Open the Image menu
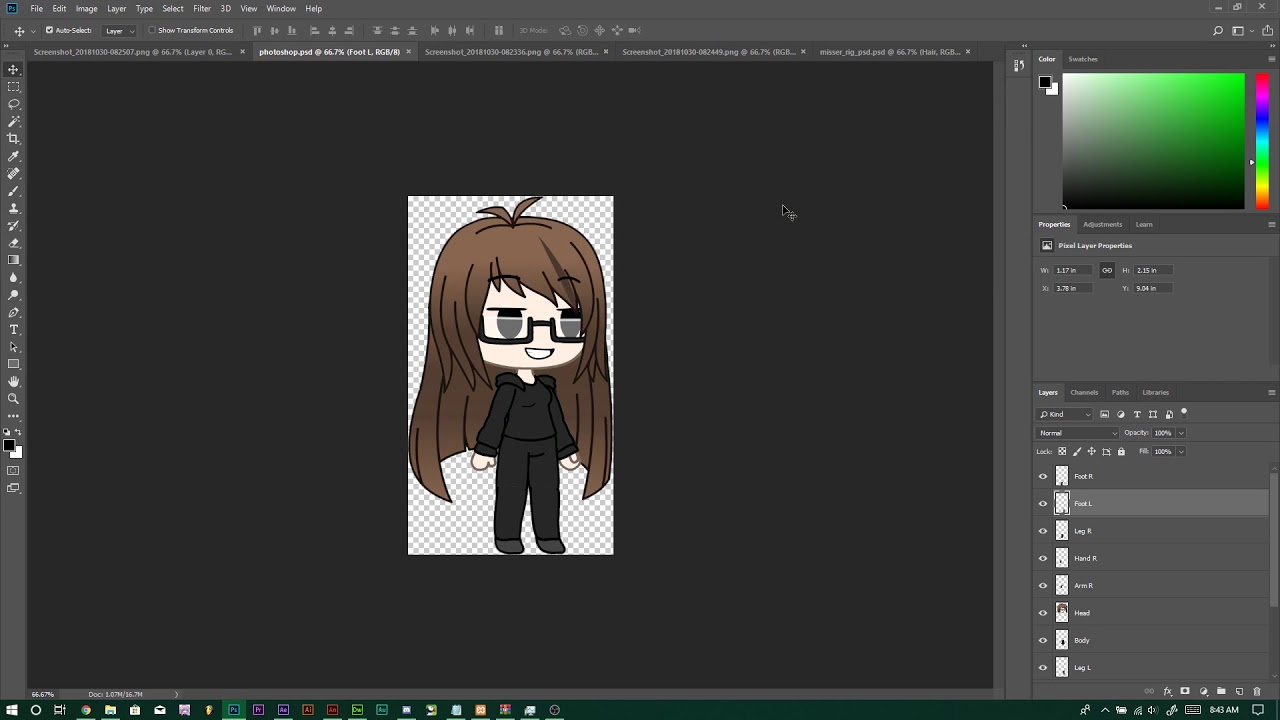Viewport: 1280px width, 720px height. 86,8
